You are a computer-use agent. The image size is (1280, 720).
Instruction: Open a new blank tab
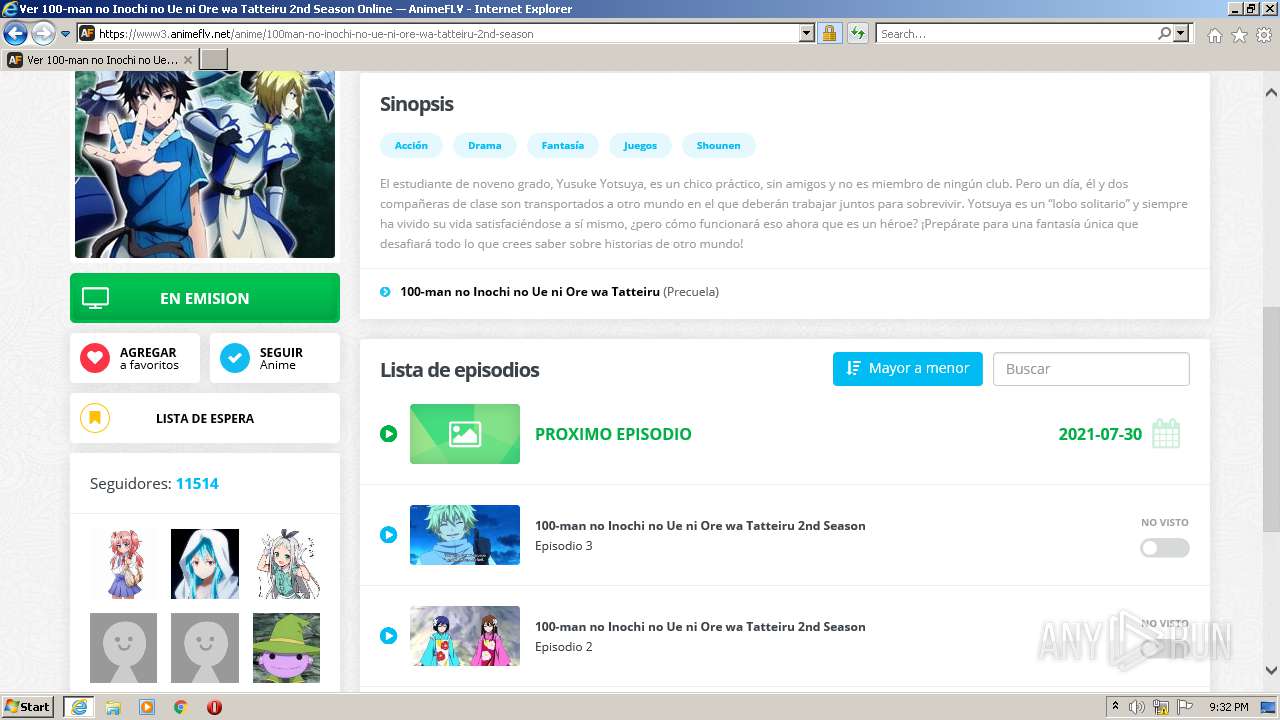214,60
